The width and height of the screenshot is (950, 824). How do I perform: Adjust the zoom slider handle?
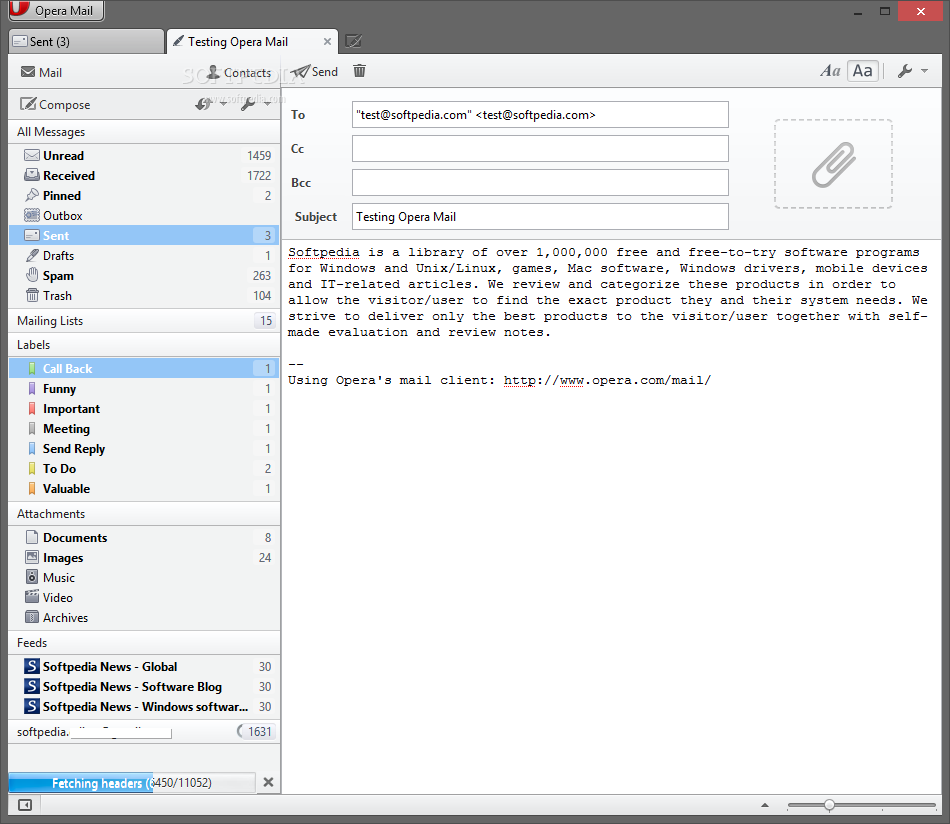point(829,805)
